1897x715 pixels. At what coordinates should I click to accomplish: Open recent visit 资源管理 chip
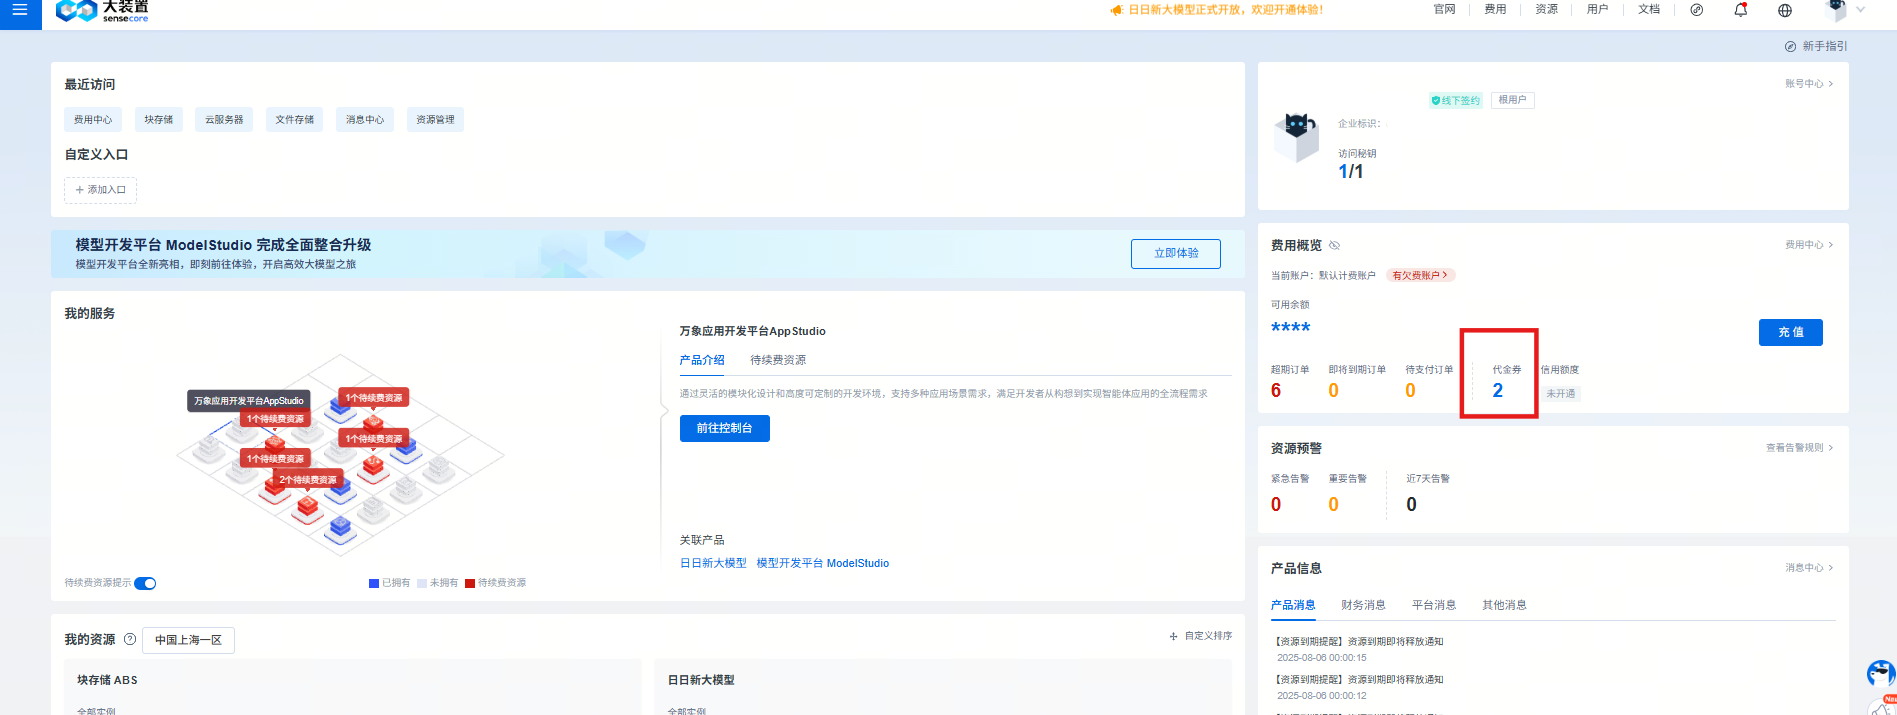pos(435,120)
